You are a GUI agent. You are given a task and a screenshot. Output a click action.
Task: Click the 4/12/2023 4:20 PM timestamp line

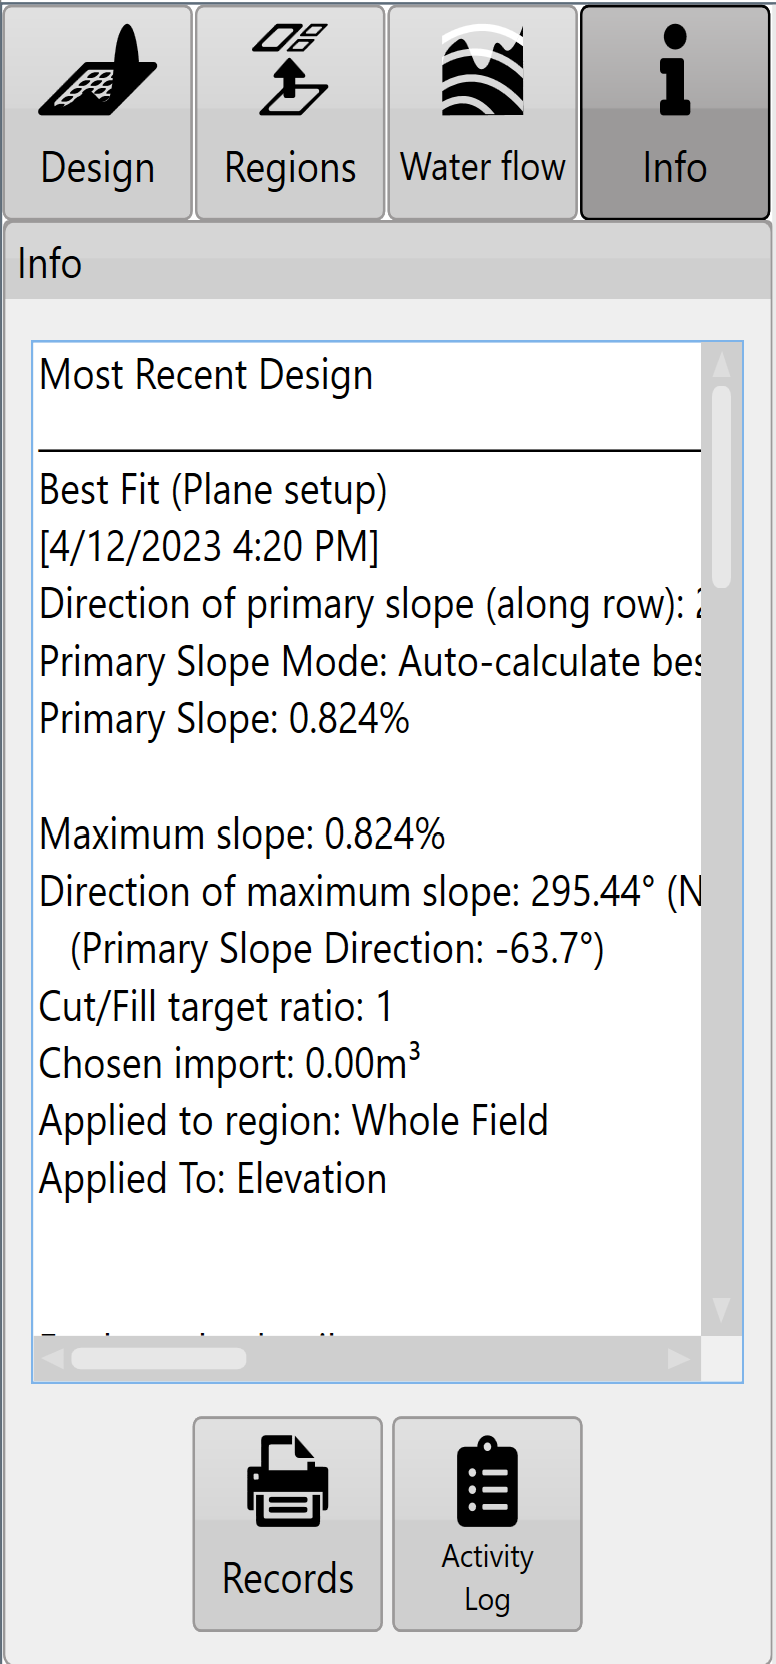tap(209, 547)
